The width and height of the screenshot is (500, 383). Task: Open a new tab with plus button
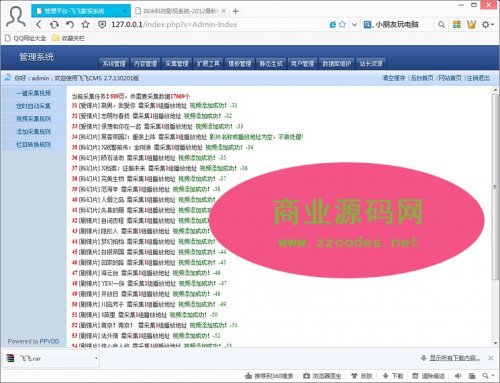pos(235,11)
